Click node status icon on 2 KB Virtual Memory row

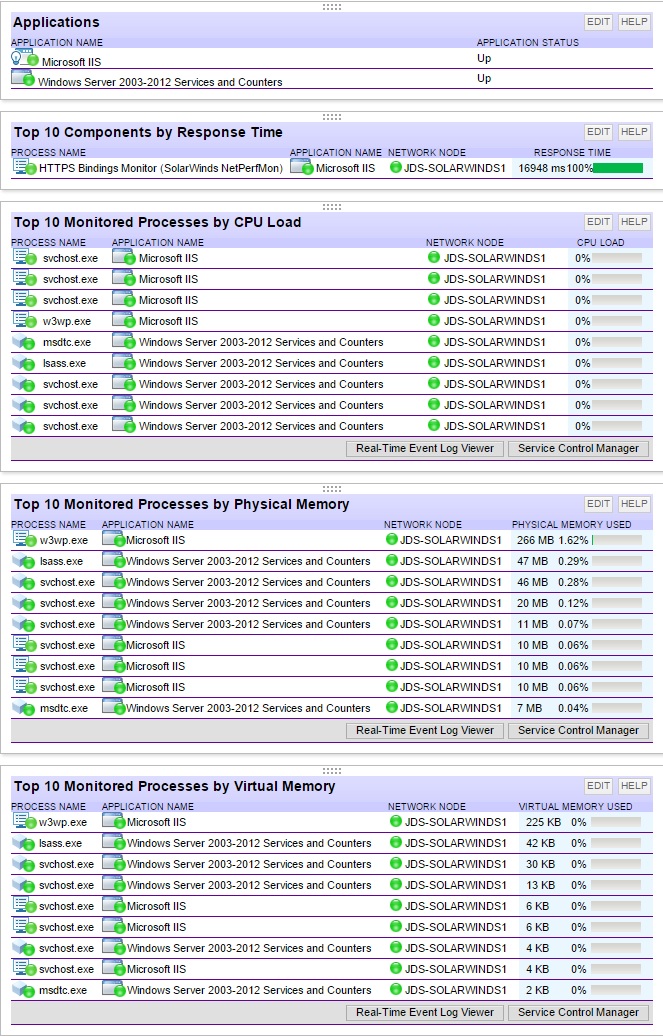[x=396, y=989]
